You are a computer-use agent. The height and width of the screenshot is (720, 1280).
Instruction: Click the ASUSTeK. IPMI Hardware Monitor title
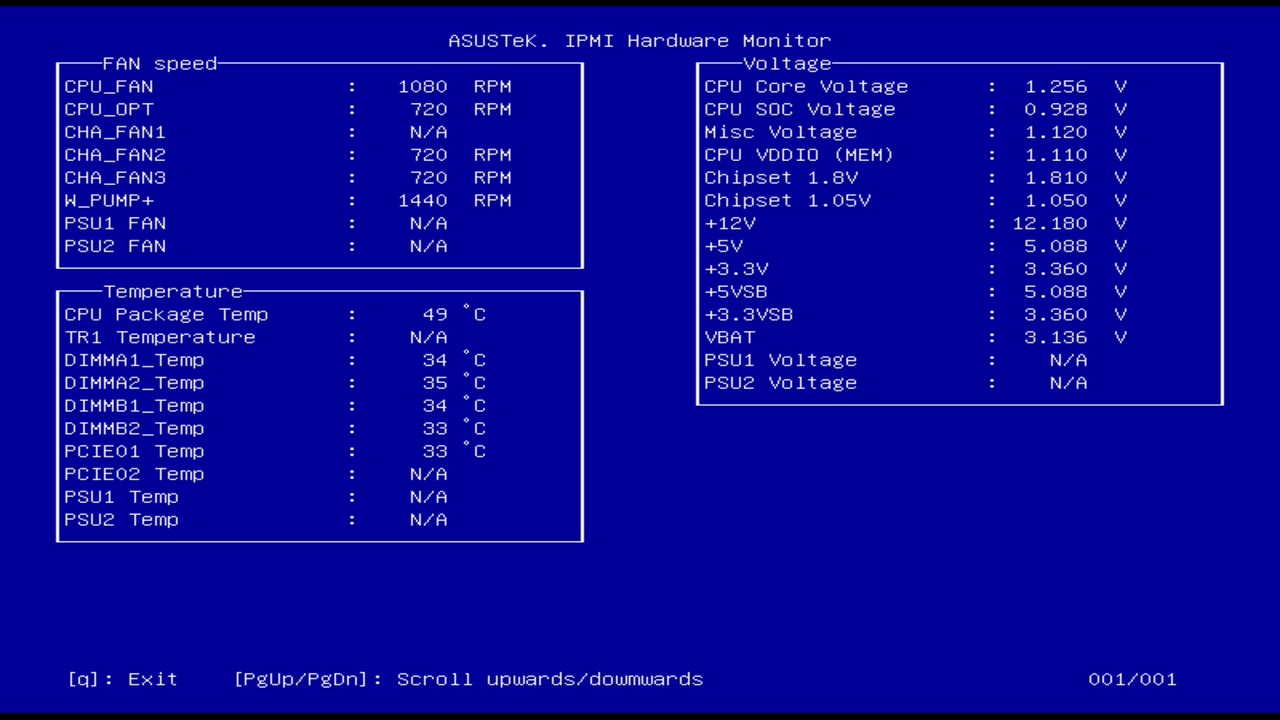pyautogui.click(x=640, y=41)
